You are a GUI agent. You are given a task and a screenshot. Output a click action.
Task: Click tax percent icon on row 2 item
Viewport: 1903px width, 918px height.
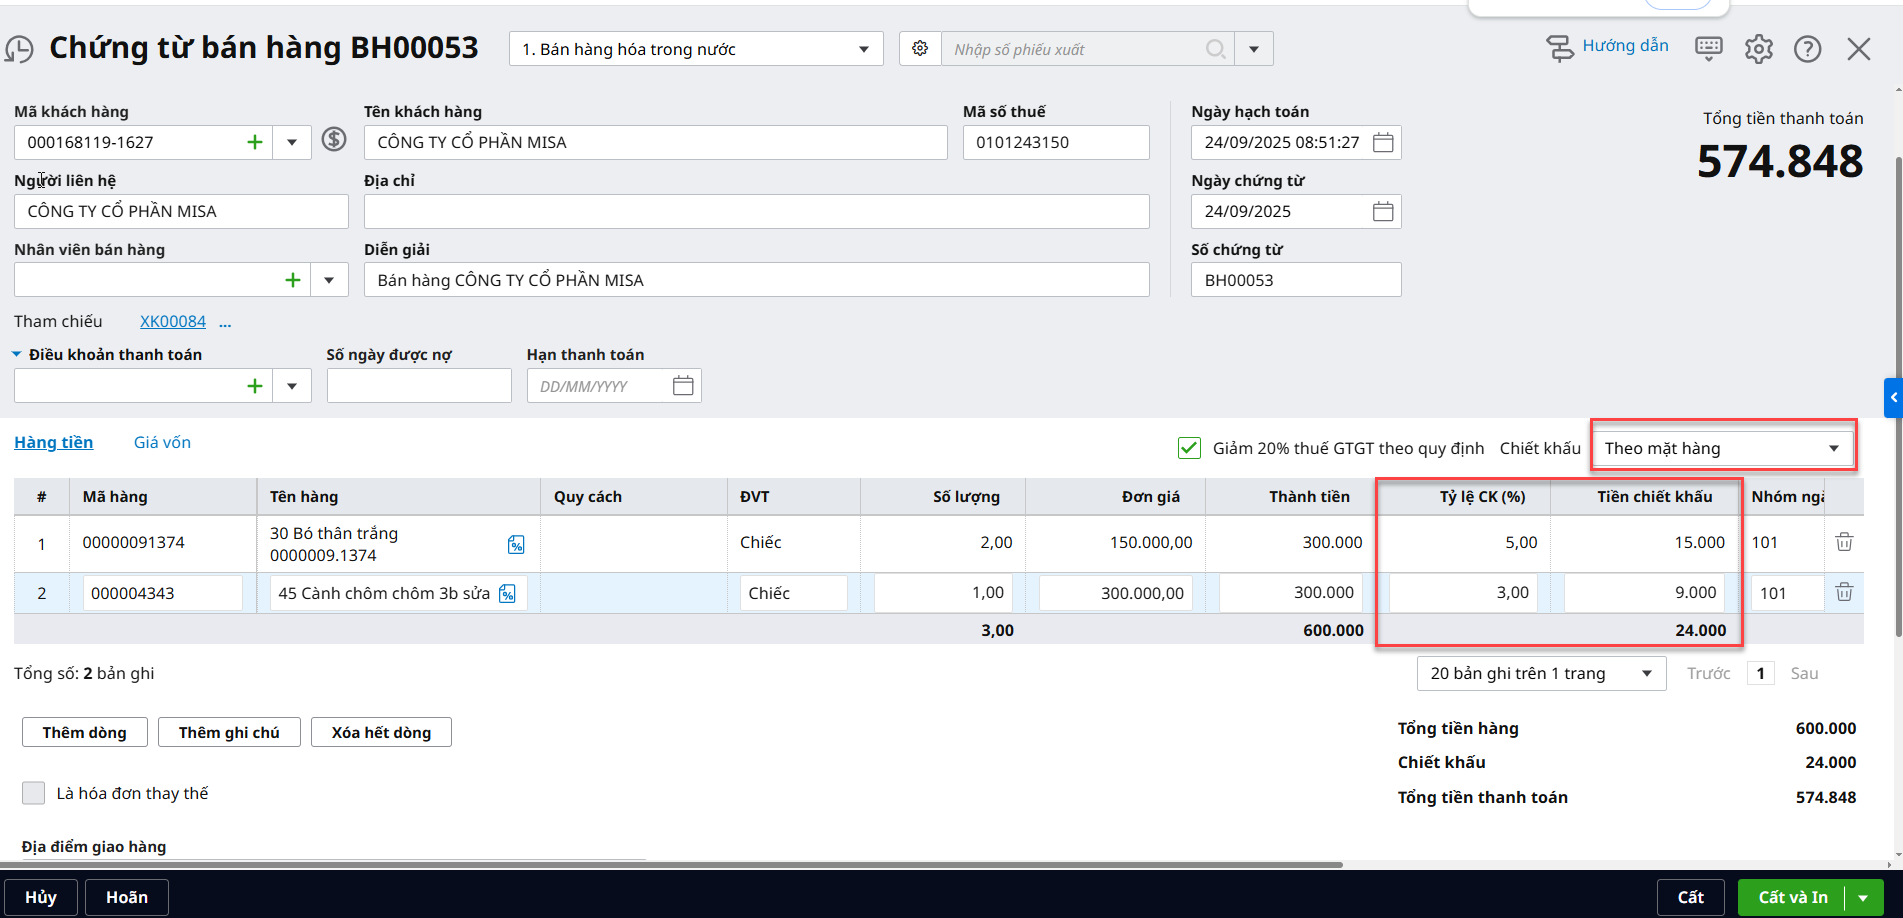coord(508,594)
